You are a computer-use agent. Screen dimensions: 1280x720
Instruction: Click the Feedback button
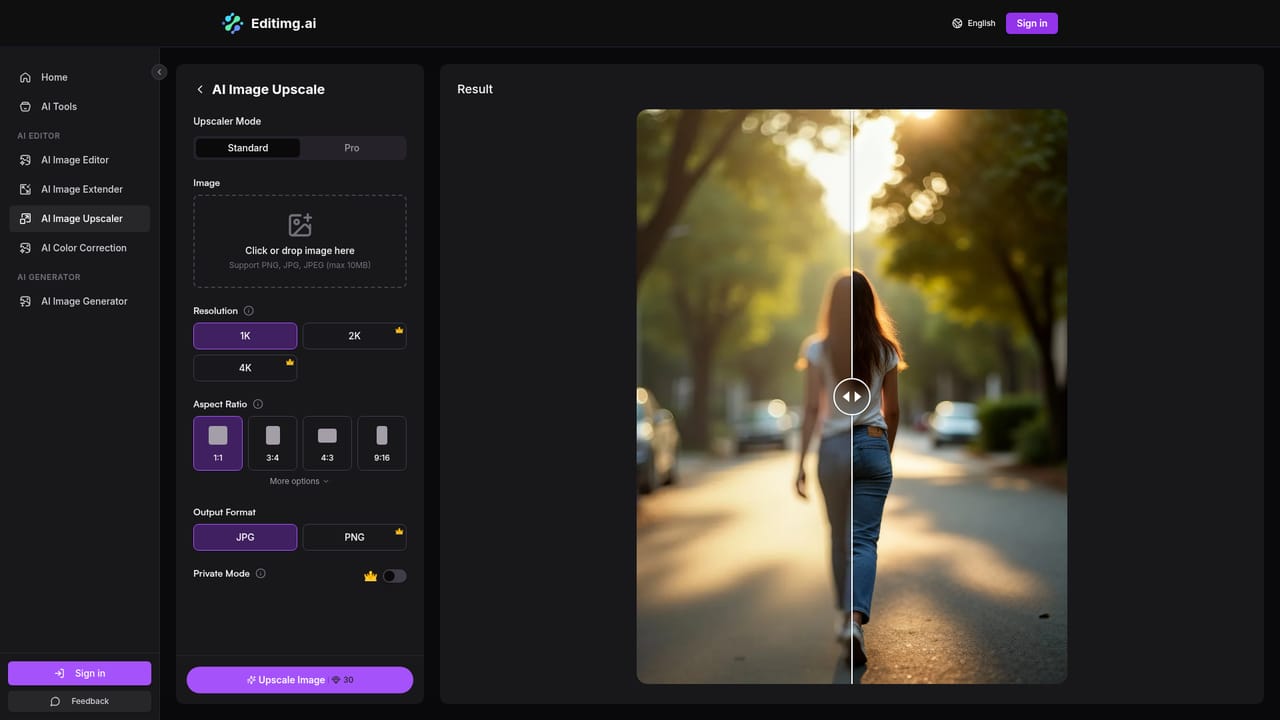tap(80, 701)
